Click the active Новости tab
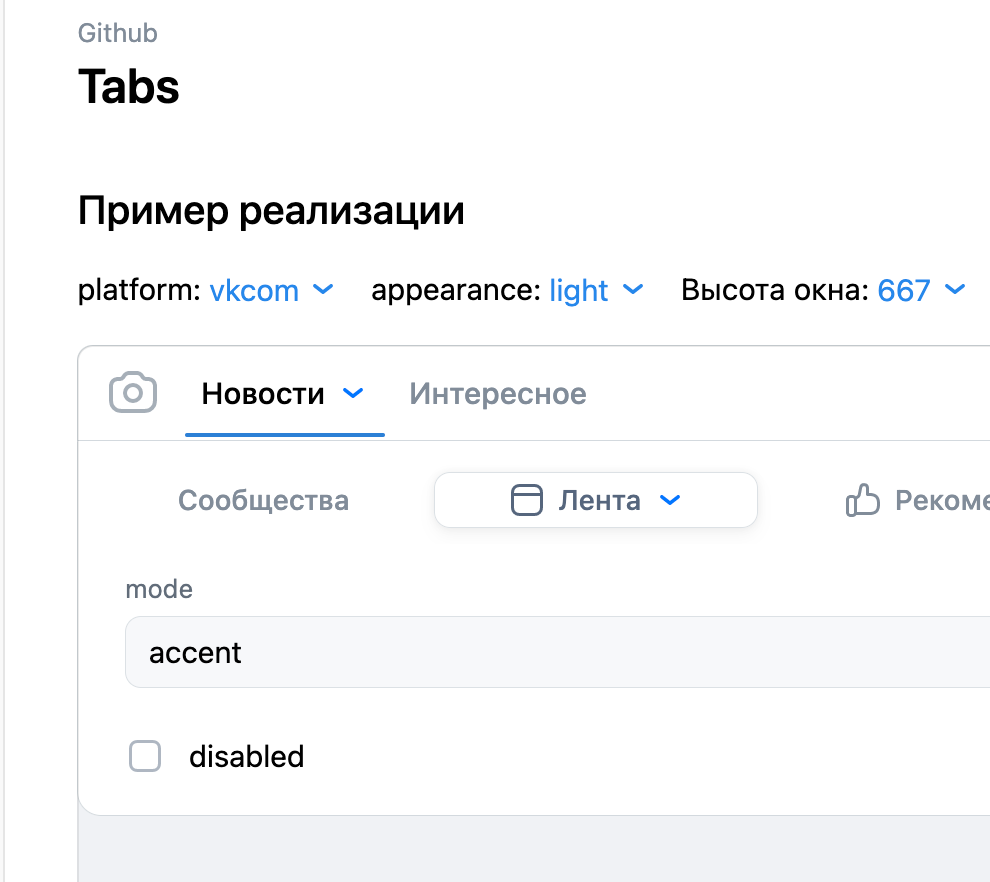Viewport: 990px width, 882px height. point(262,393)
